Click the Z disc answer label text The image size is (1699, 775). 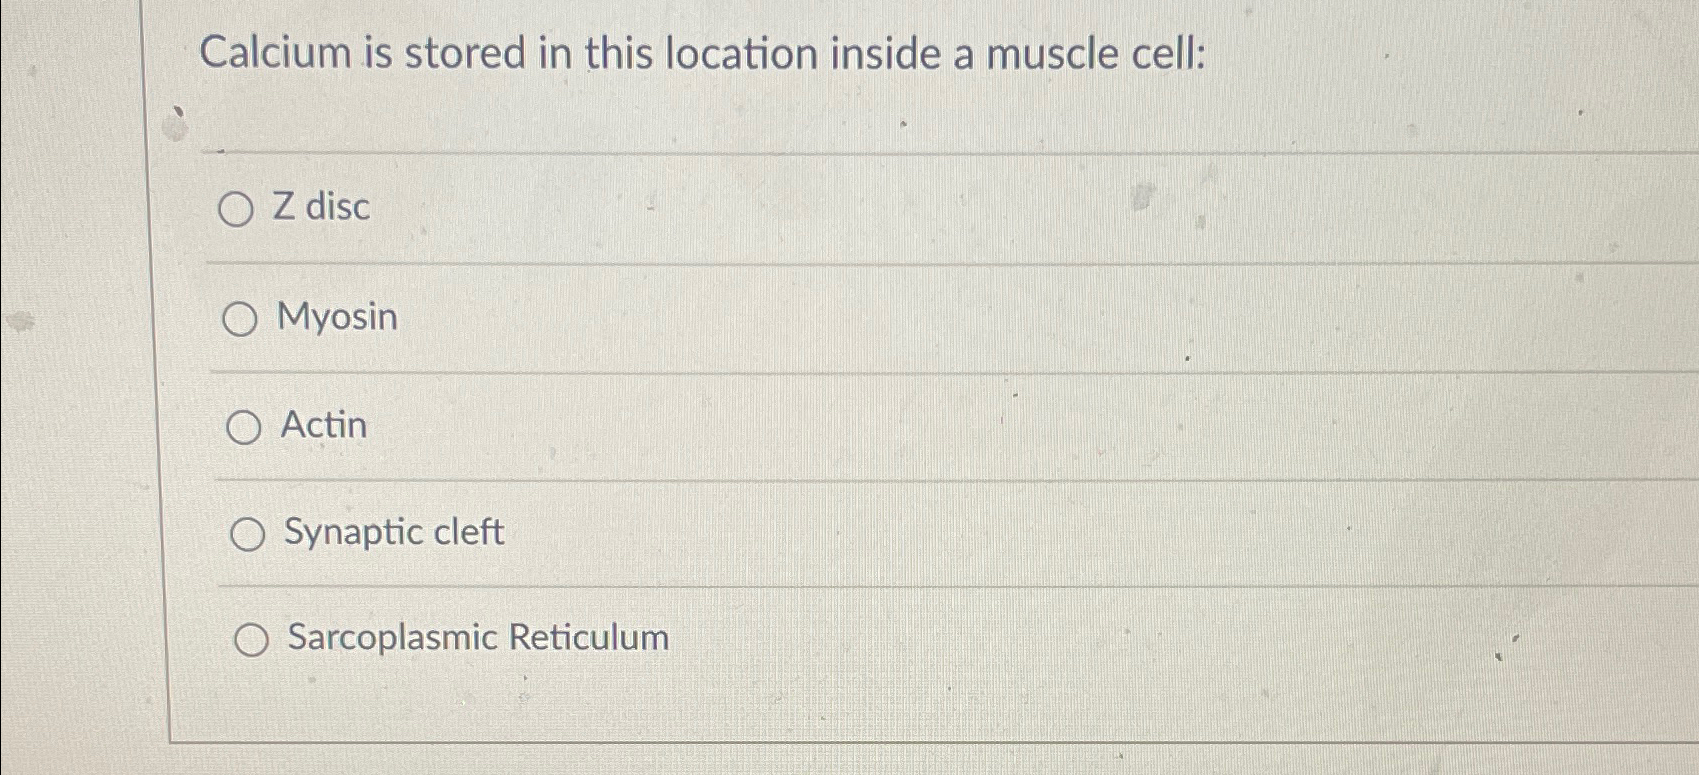click(x=321, y=208)
